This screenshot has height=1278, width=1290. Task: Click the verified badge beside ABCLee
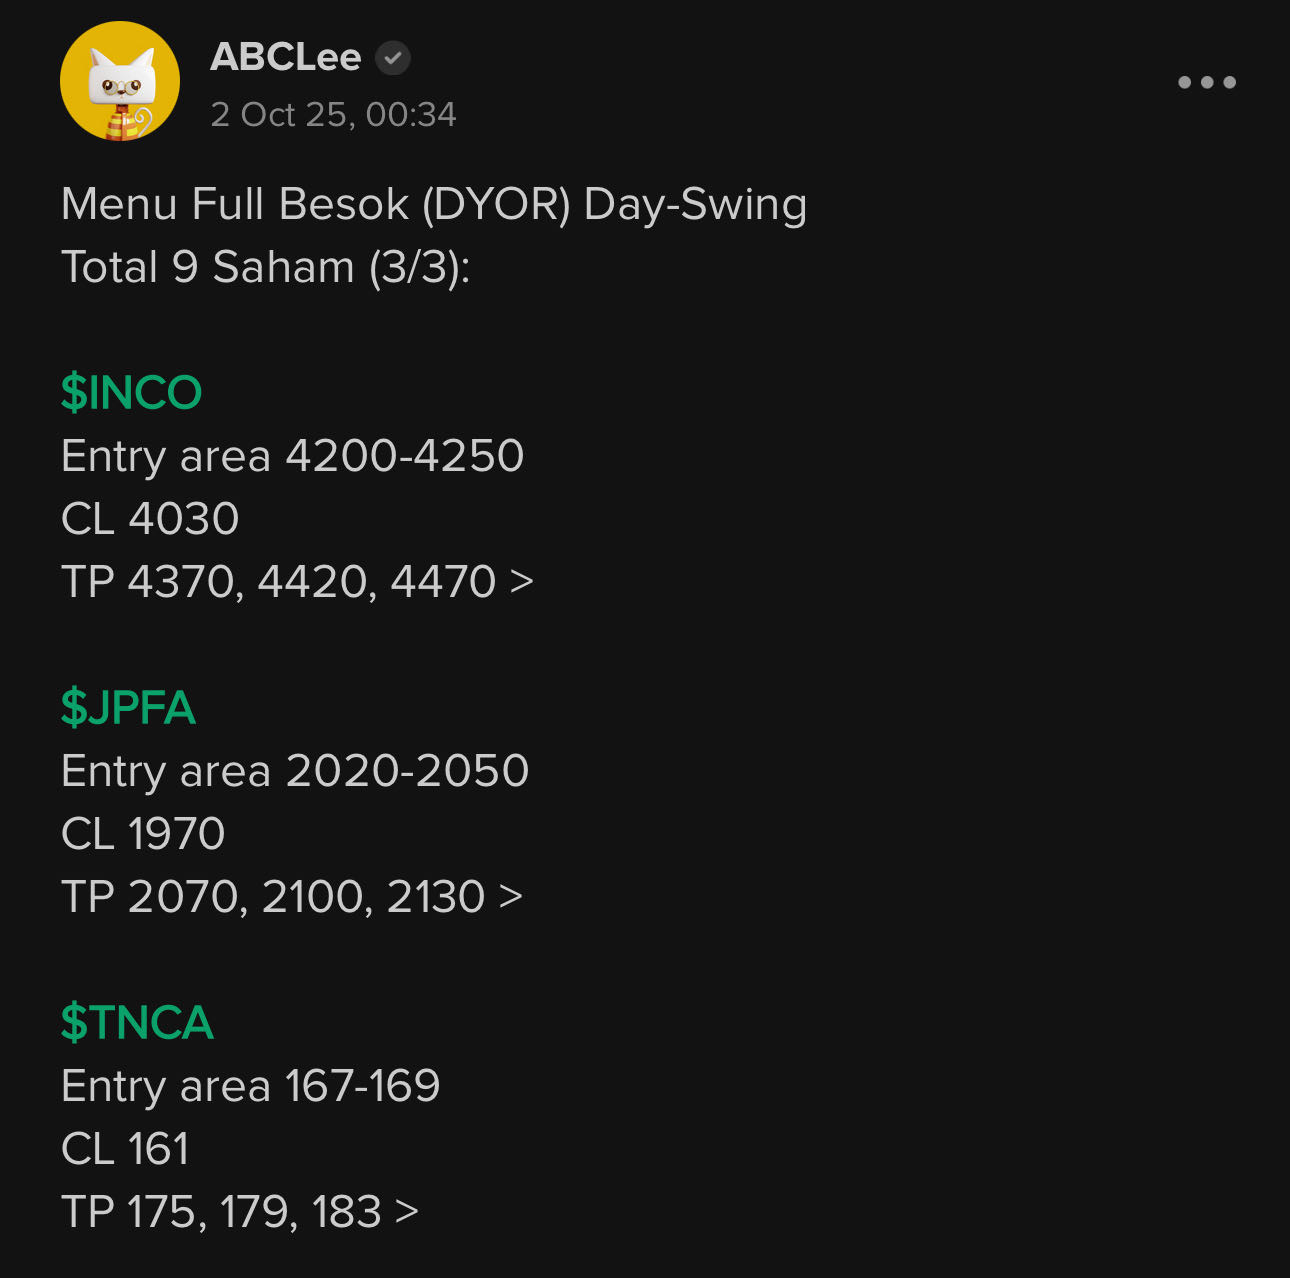tap(393, 58)
